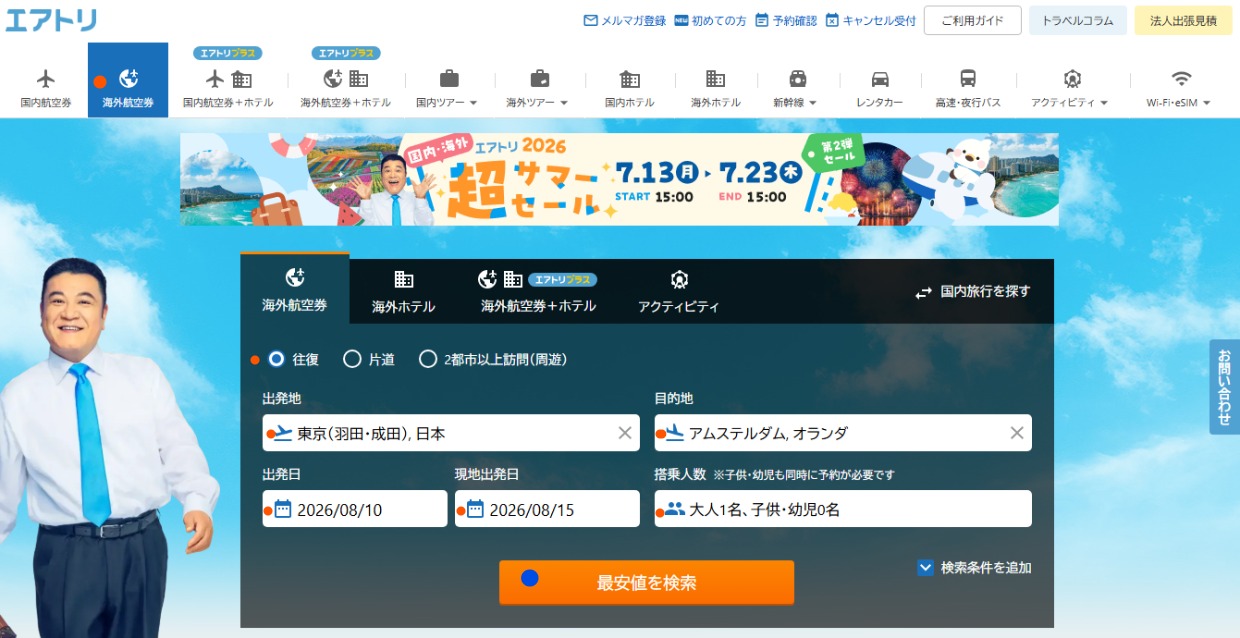Switch to 海外航空券+ホテル search tab
This screenshot has width=1240, height=638.
click(x=538, y=291)
